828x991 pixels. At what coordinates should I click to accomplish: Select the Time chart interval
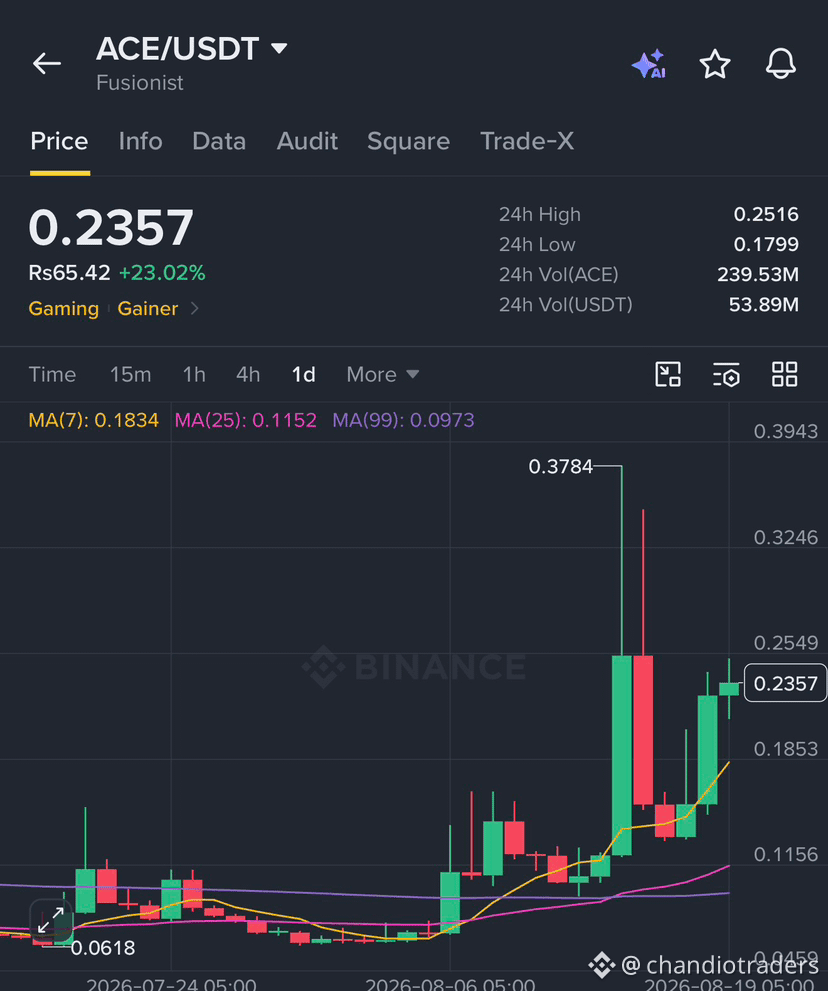click(x=52, y=375)
